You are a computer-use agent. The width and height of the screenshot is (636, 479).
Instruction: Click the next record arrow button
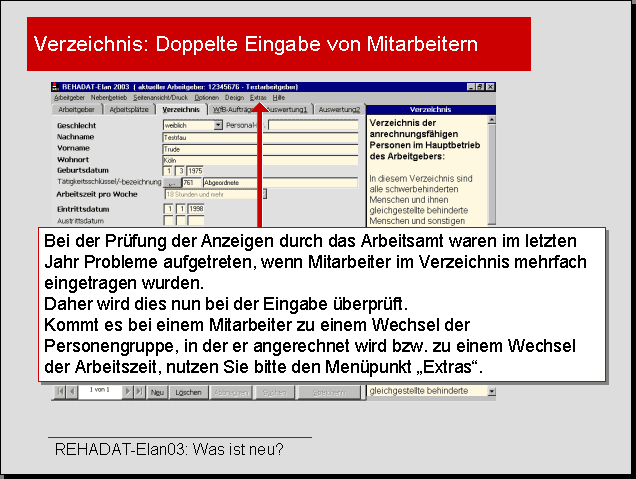[x=127, y=393]
